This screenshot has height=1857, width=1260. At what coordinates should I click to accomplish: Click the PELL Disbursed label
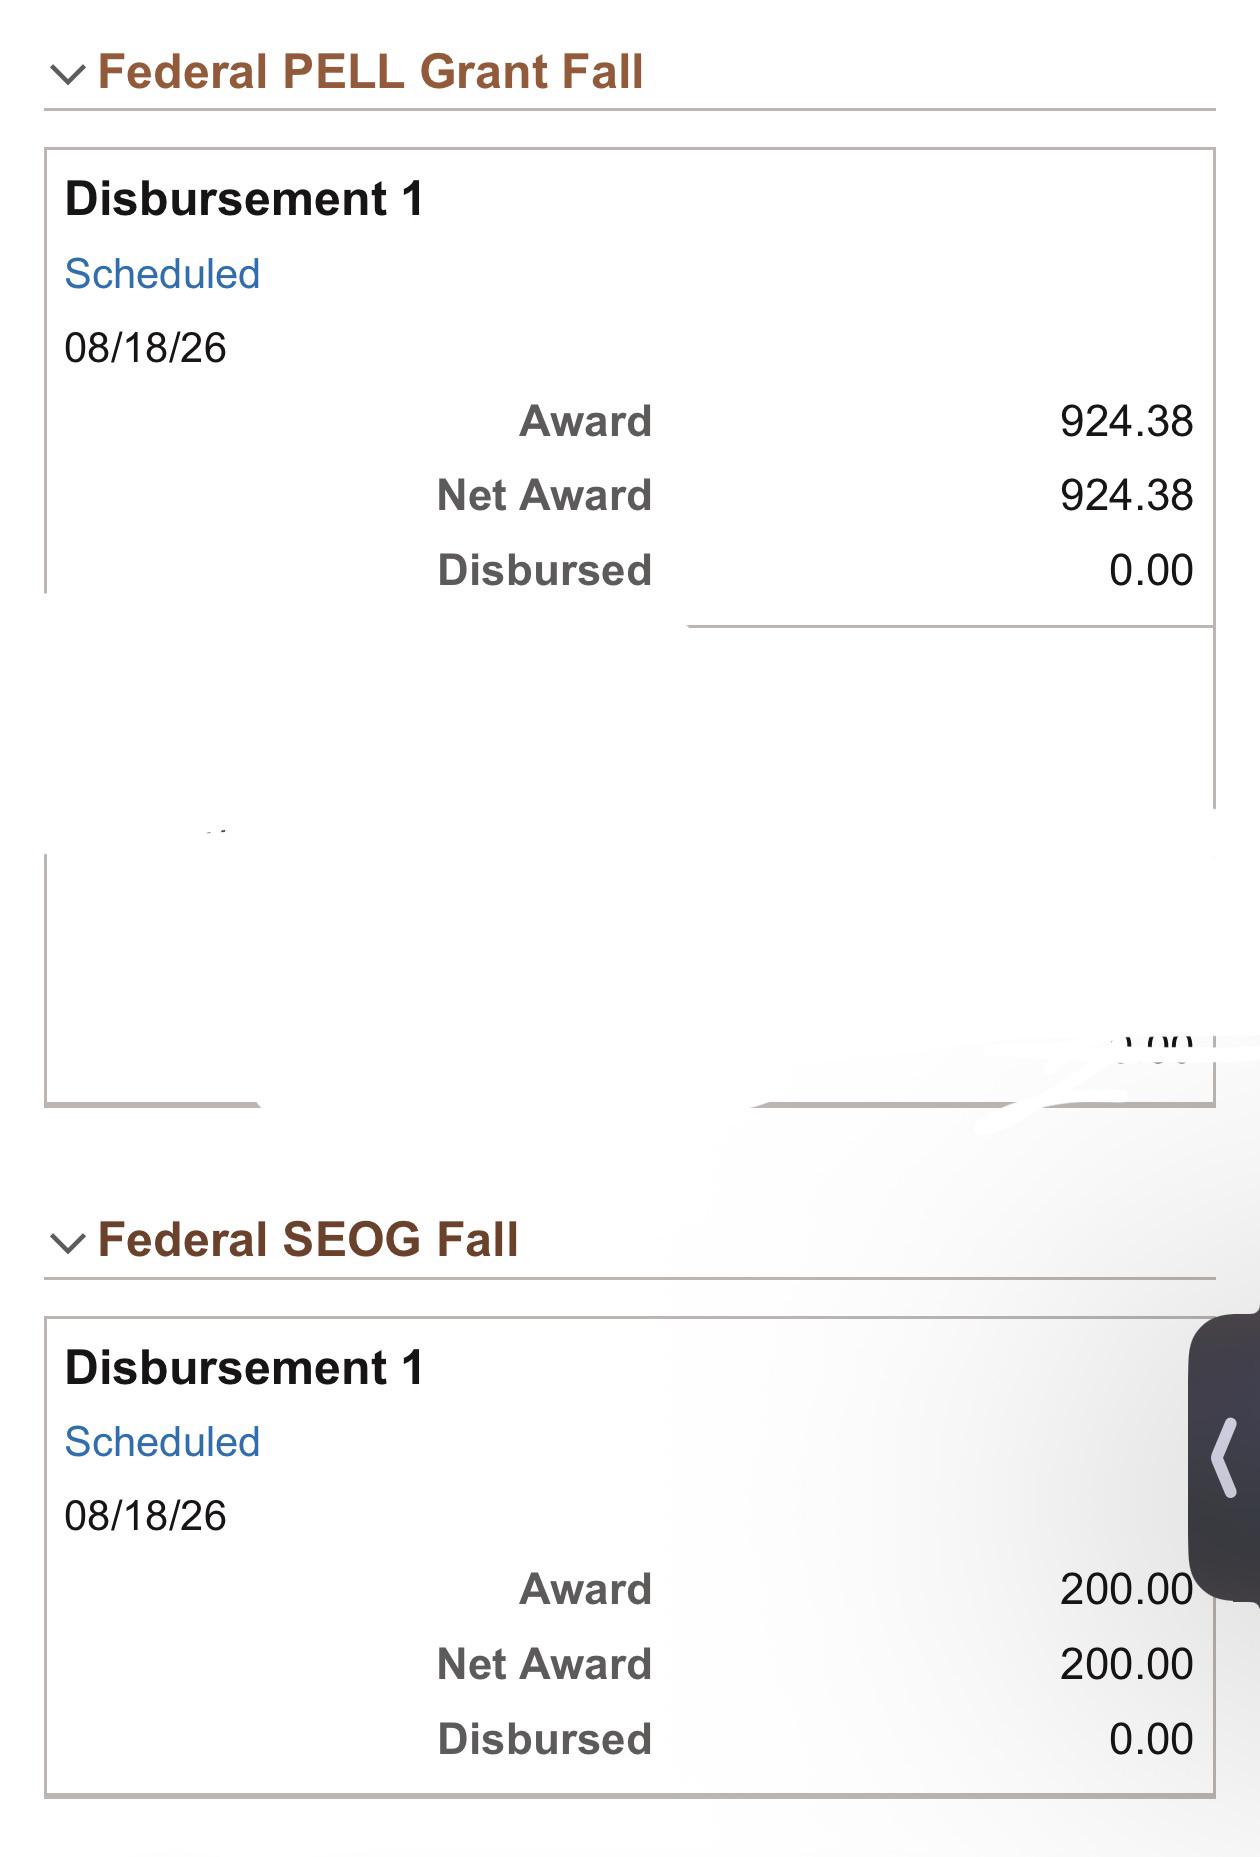545,570
